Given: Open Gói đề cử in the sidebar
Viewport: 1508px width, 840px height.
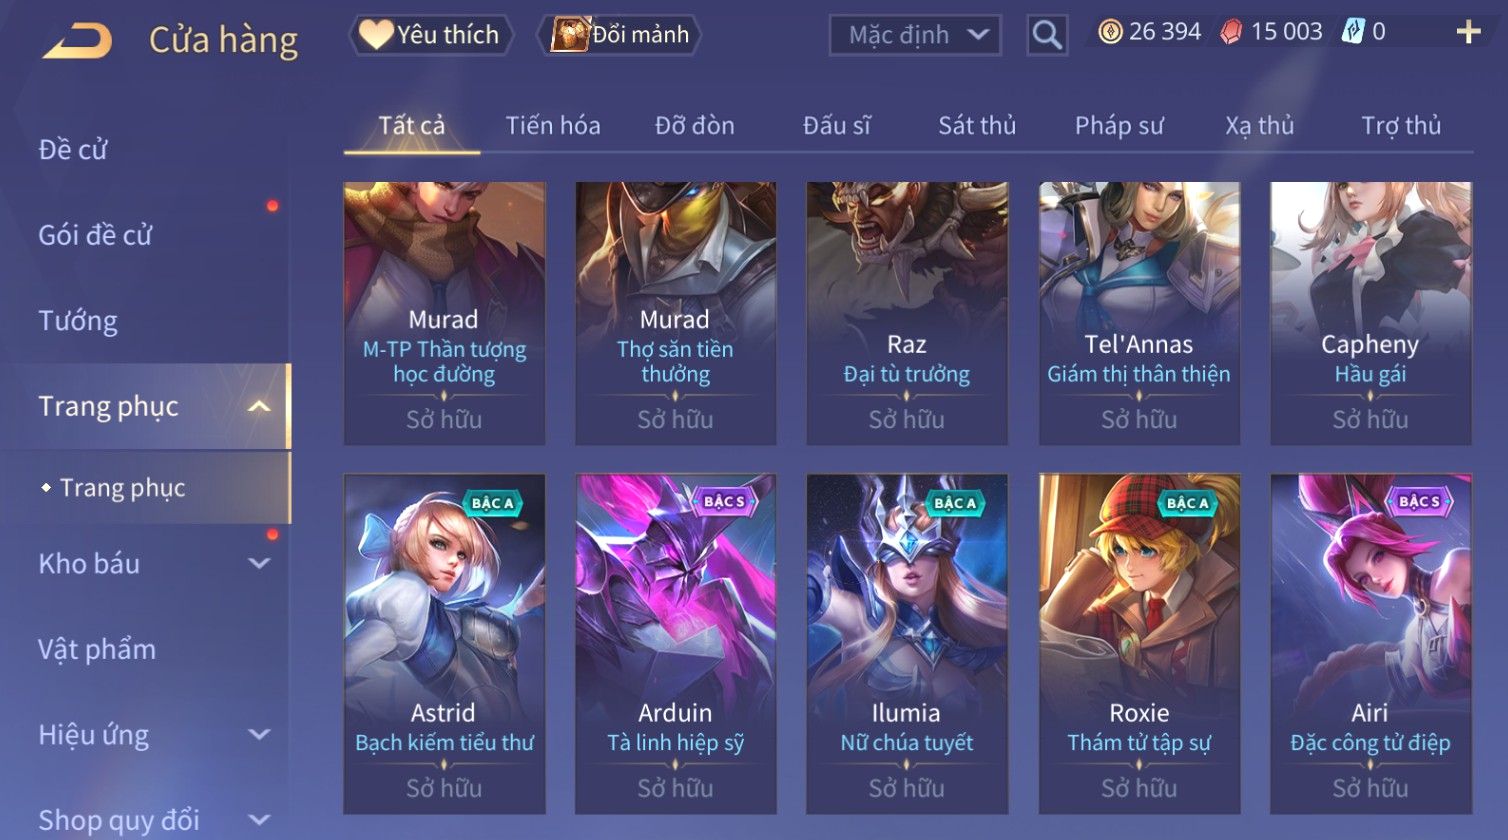Looking at the screenshot, I should 95,235.
